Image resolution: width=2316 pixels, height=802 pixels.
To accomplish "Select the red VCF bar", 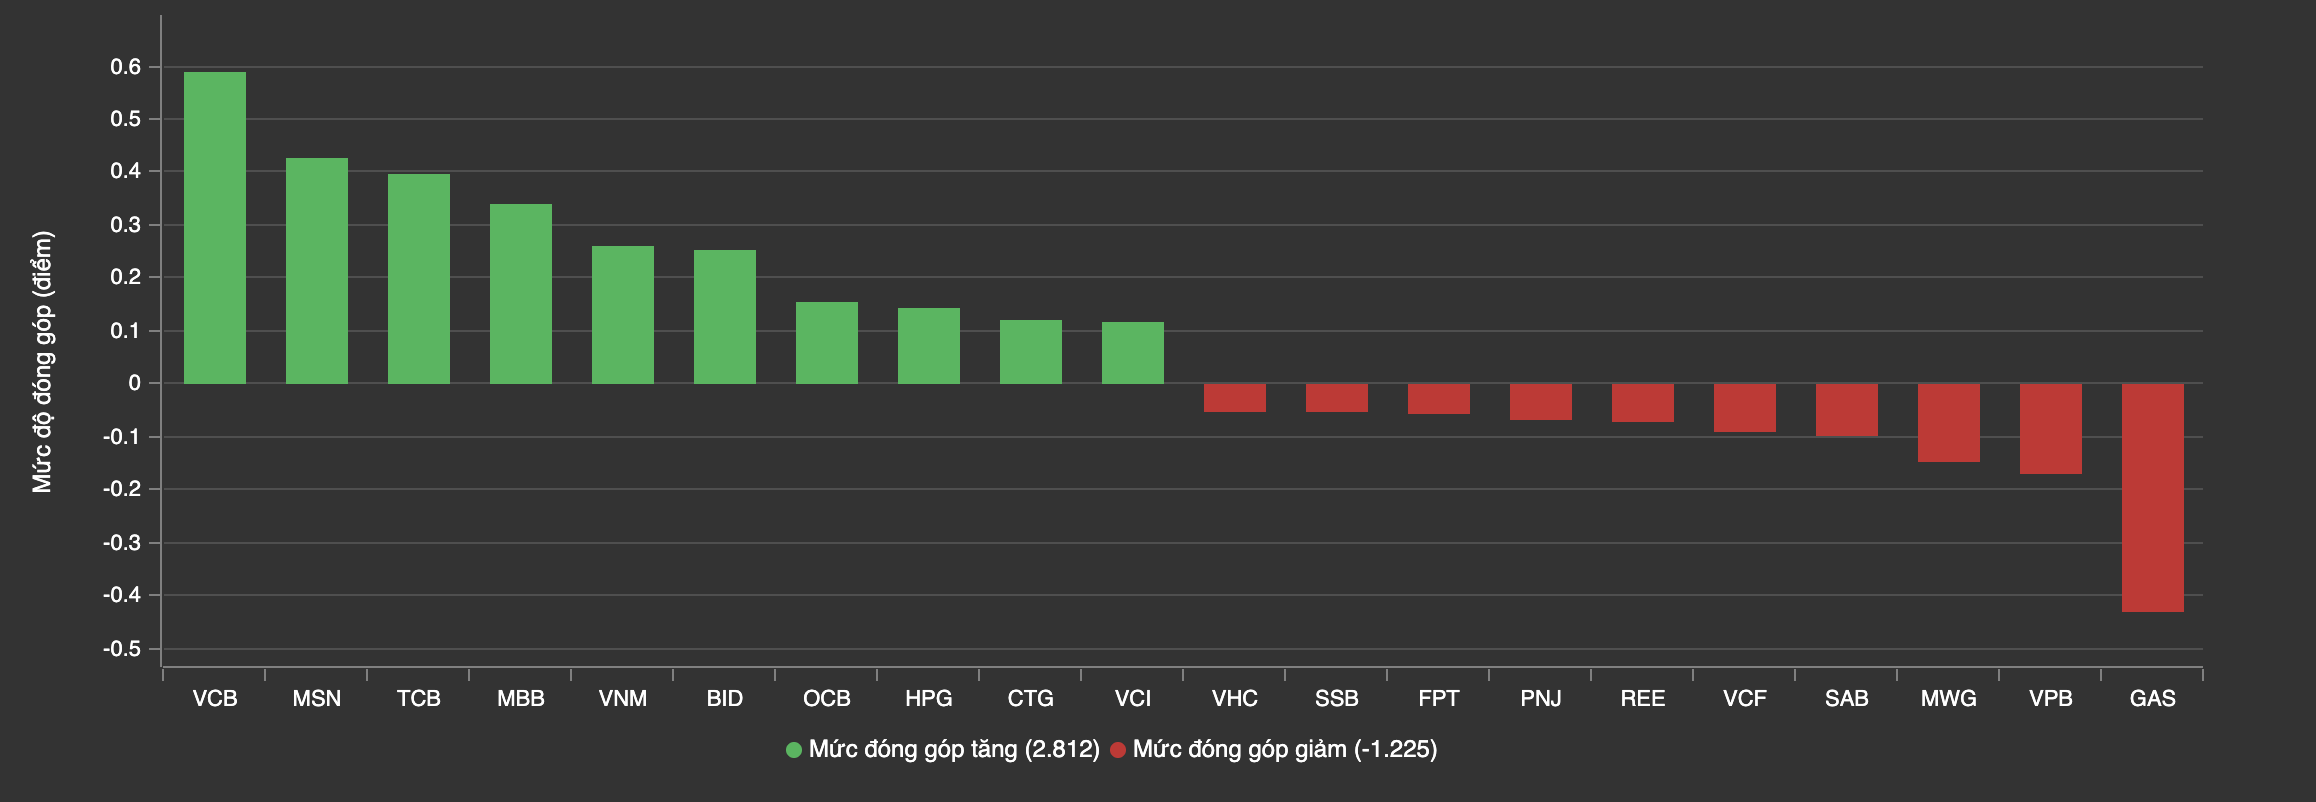I will [x=1745, y=408].
